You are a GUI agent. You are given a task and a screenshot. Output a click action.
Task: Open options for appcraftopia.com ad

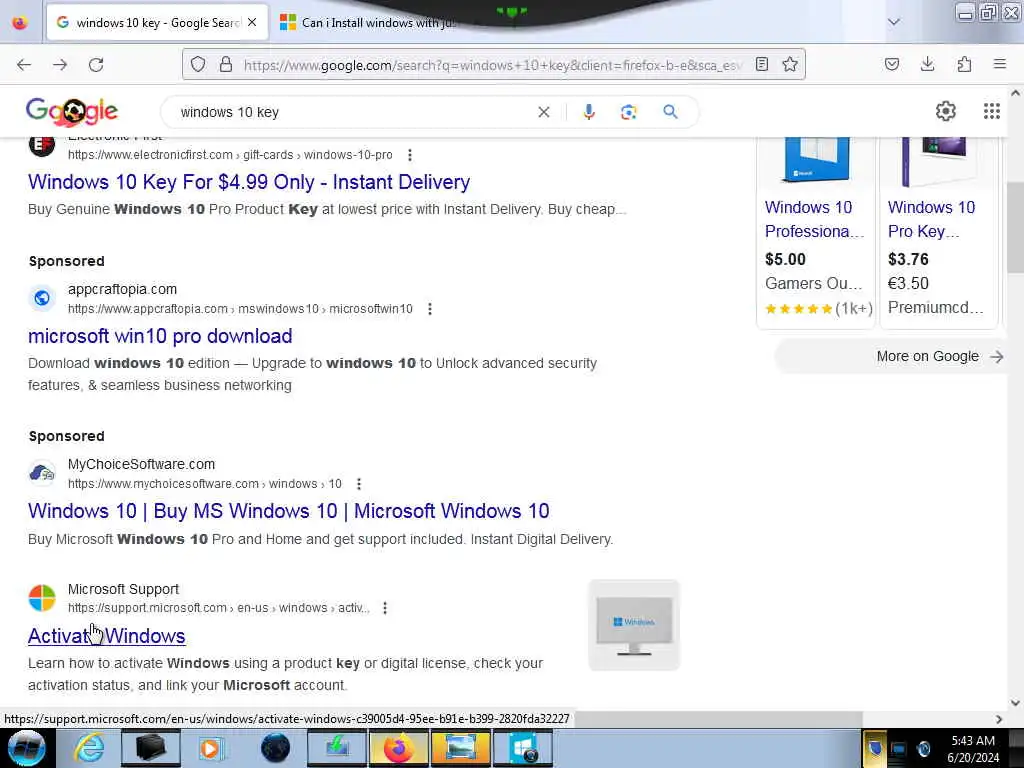[x=430, y=309]
